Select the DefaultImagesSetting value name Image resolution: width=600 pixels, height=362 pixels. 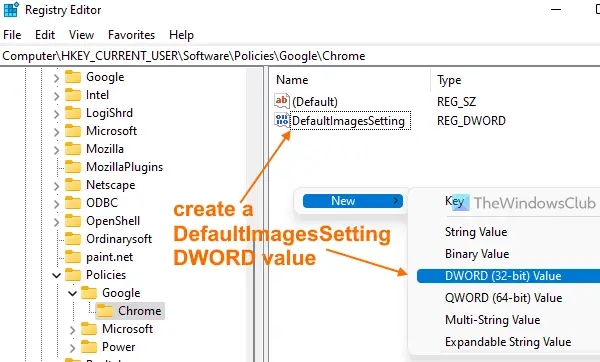coord(350,121)
